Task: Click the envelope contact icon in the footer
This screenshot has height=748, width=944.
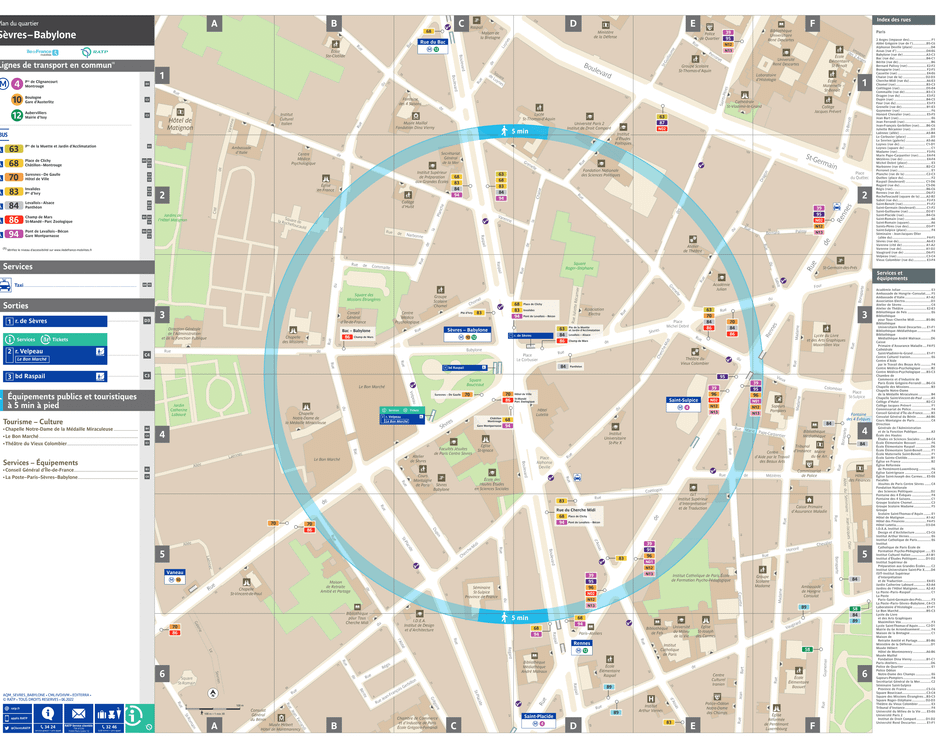Action: click(x=79, y=714)
